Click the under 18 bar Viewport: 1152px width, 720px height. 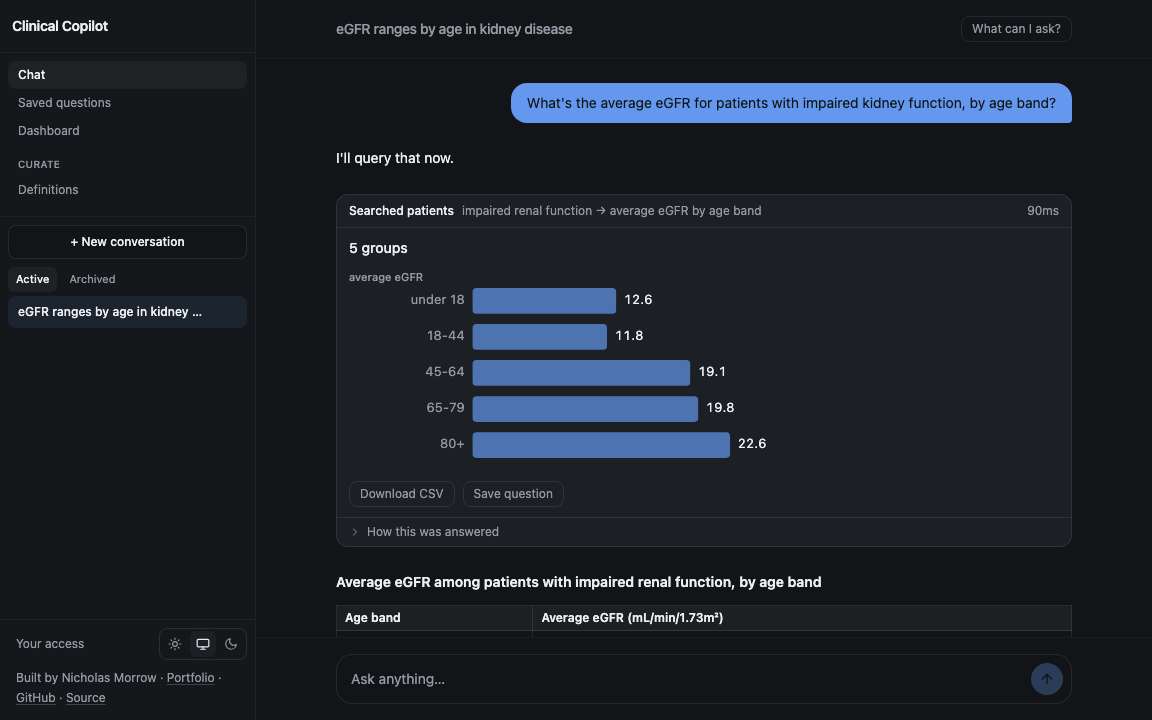(544, 300)
